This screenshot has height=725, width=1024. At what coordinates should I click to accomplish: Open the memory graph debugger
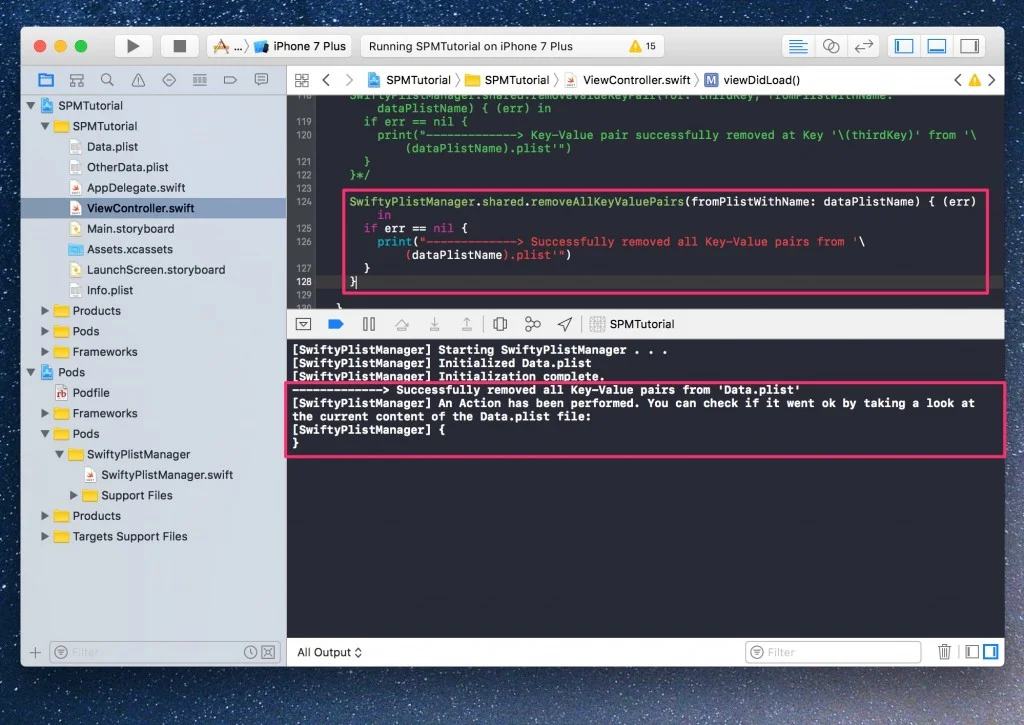[533, 325]
